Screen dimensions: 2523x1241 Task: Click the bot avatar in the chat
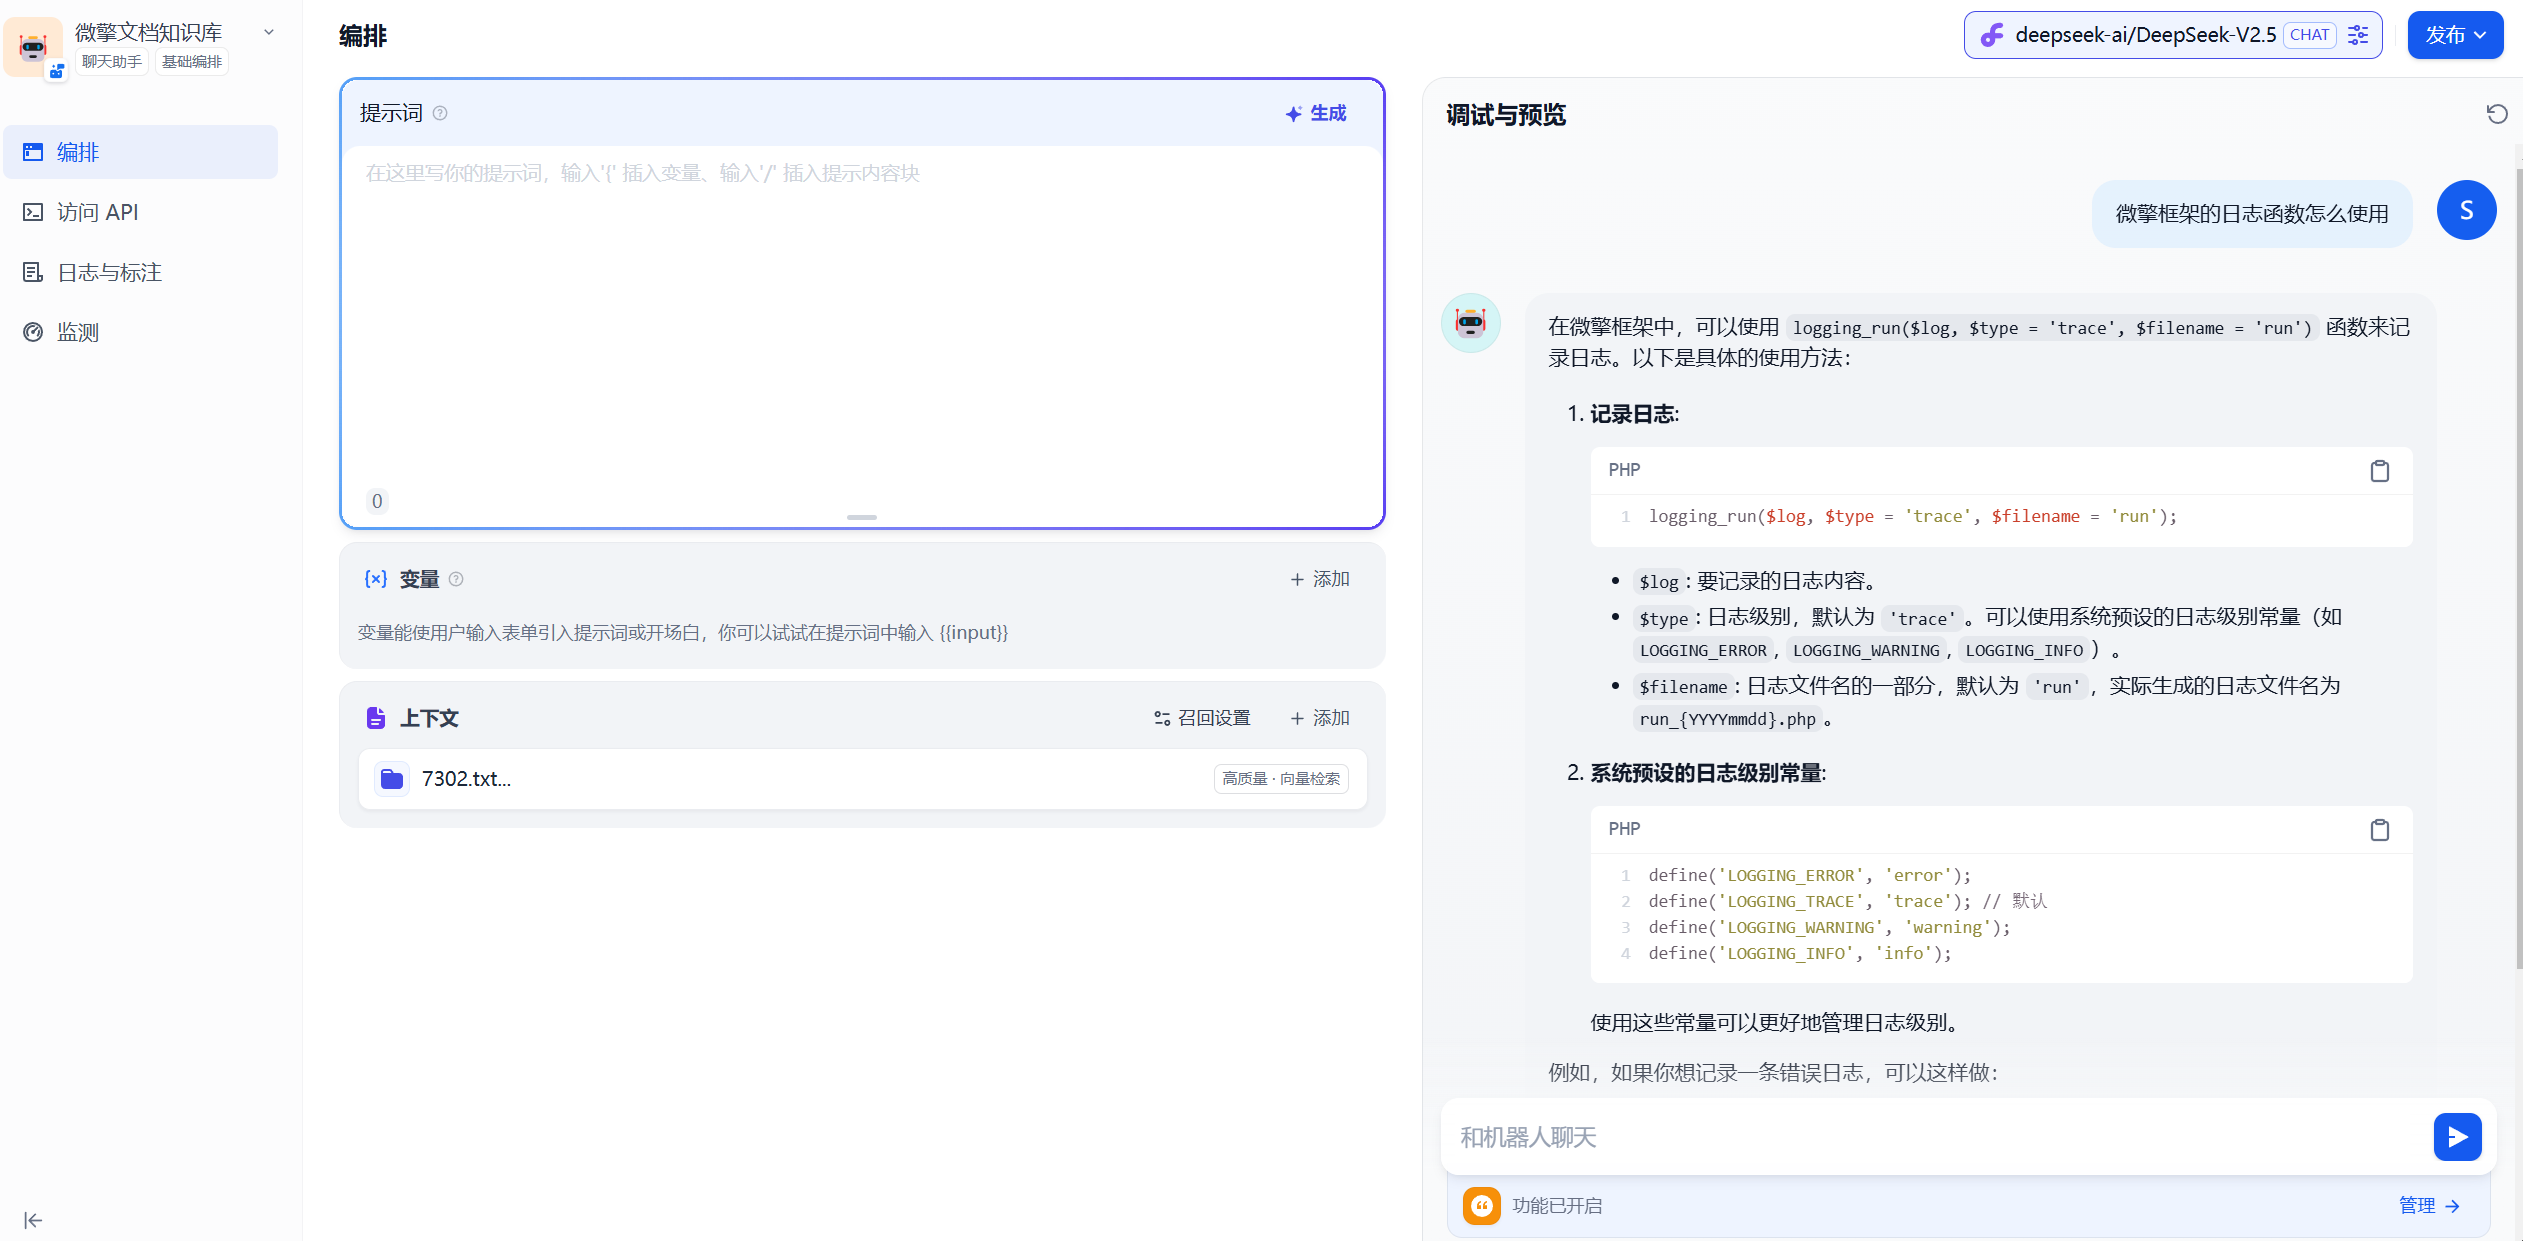1470,323
